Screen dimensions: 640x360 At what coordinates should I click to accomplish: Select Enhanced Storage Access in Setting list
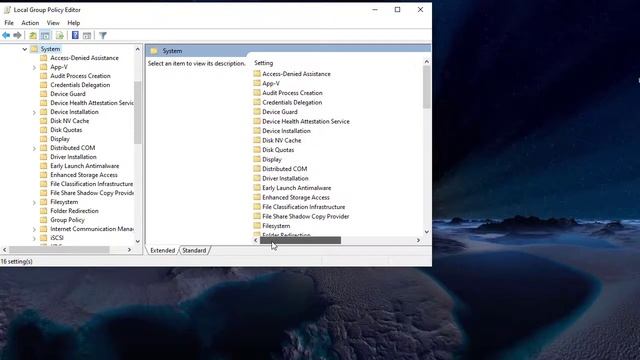(296, 197)
